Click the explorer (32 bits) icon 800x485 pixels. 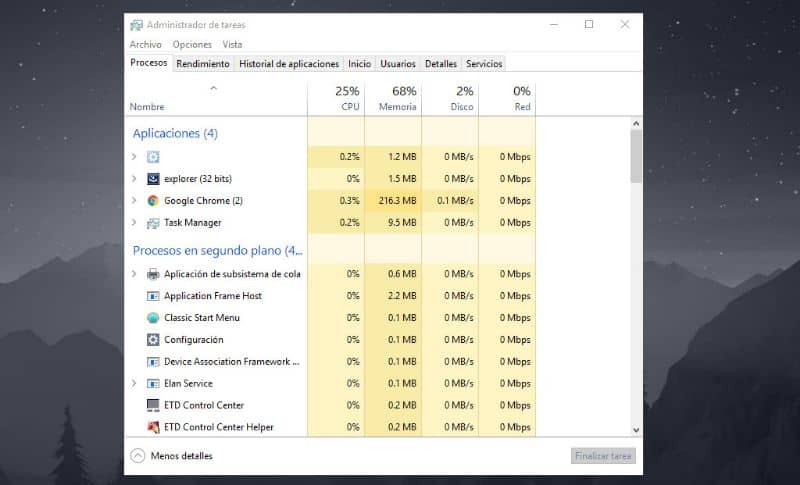pyautogui.click(x=153, y=179)
